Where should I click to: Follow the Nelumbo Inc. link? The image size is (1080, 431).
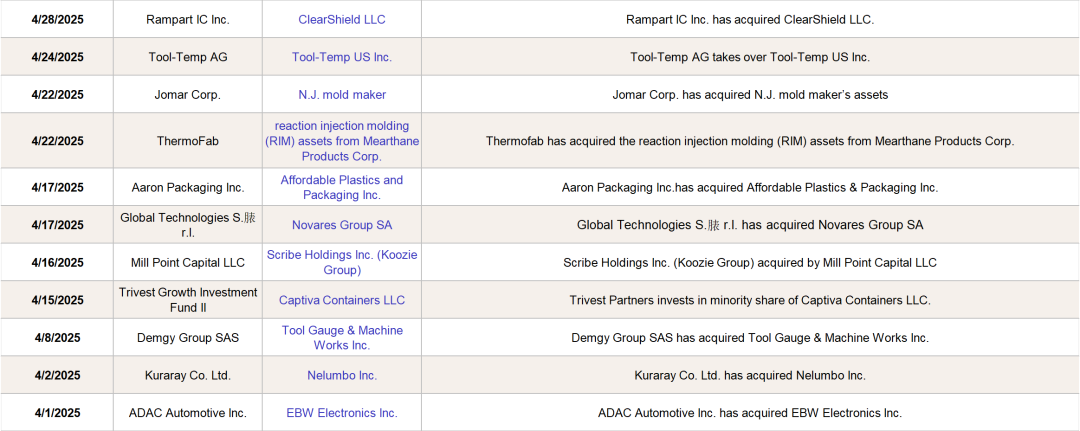(x=341, y=375)
